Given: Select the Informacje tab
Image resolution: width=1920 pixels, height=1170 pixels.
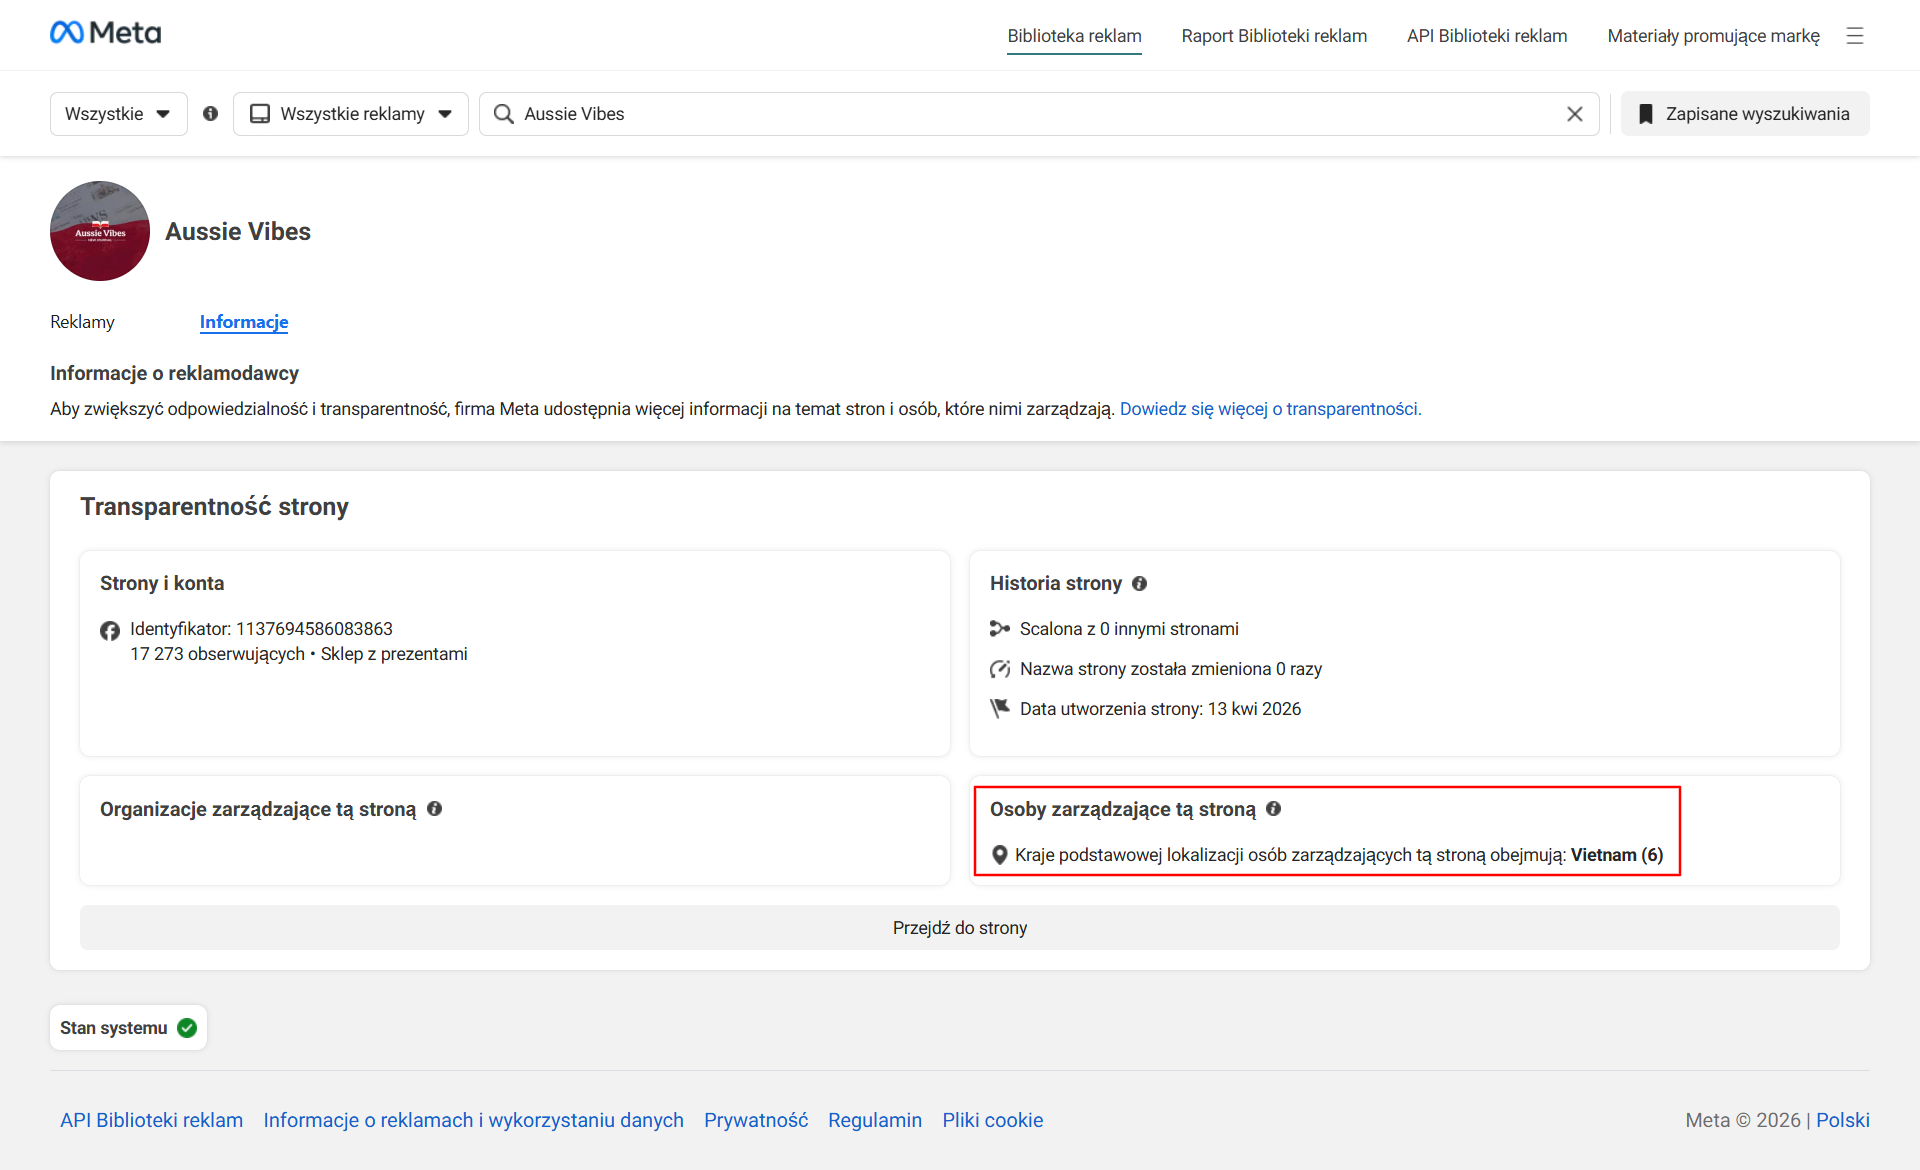Looking at the screenshot, I should pos(244,322).
